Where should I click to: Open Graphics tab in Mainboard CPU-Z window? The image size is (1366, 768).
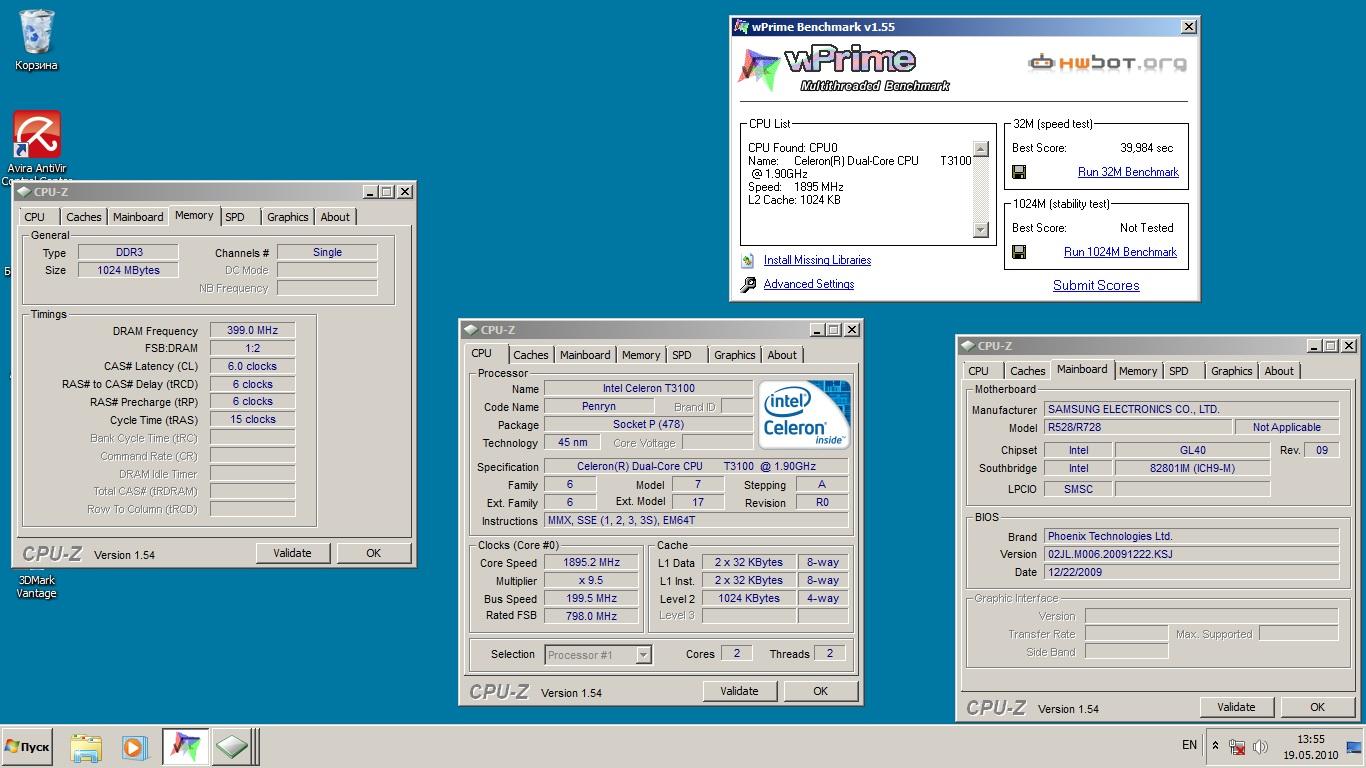pyautogui.click(x=1232, y=371)
